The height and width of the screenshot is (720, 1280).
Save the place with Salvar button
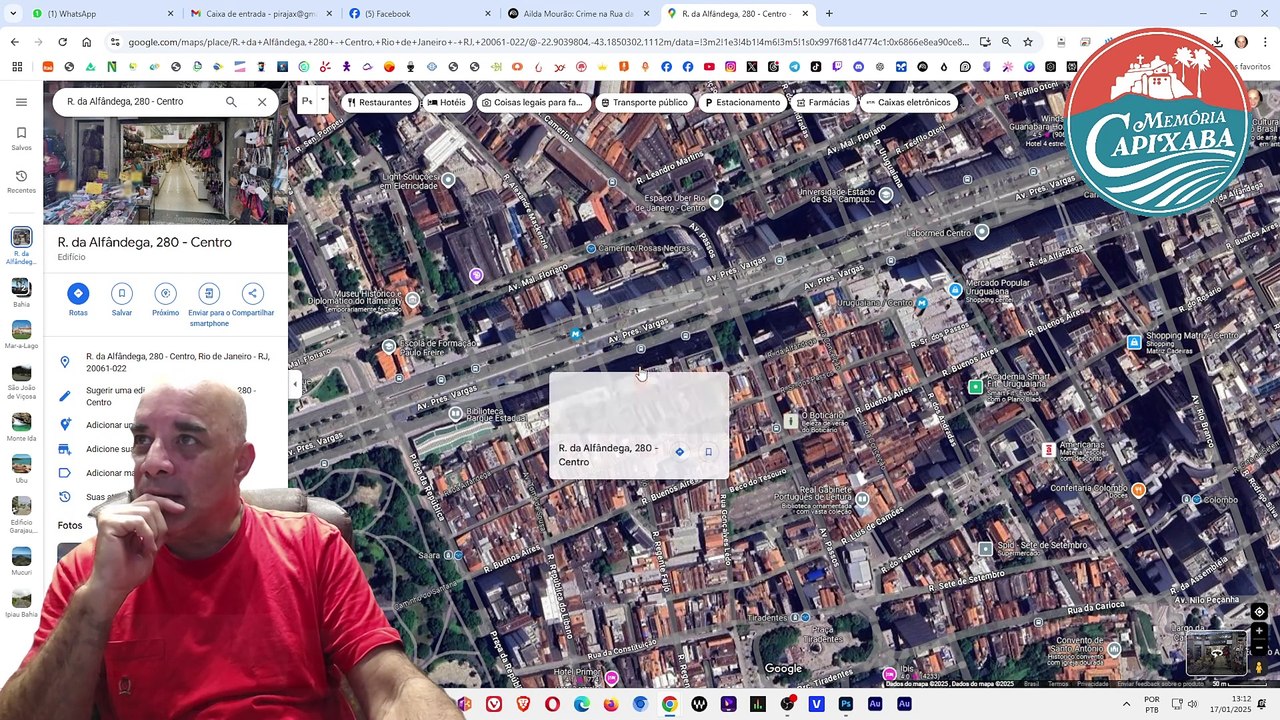pos(122,299)
